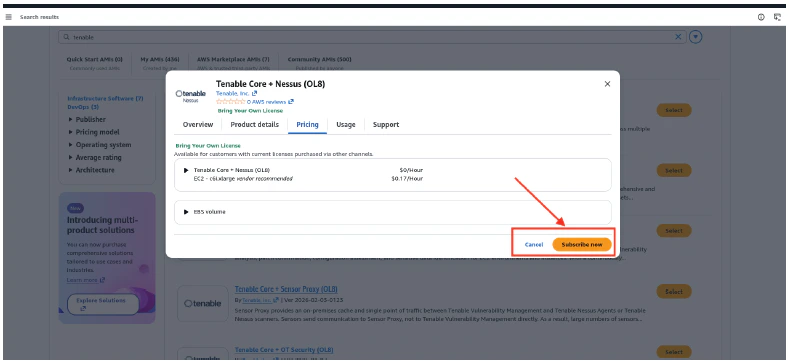The width and height of the screenshot is (789, 361).
Task: Close the Tenable Core dialog with X
Action: 607,84
